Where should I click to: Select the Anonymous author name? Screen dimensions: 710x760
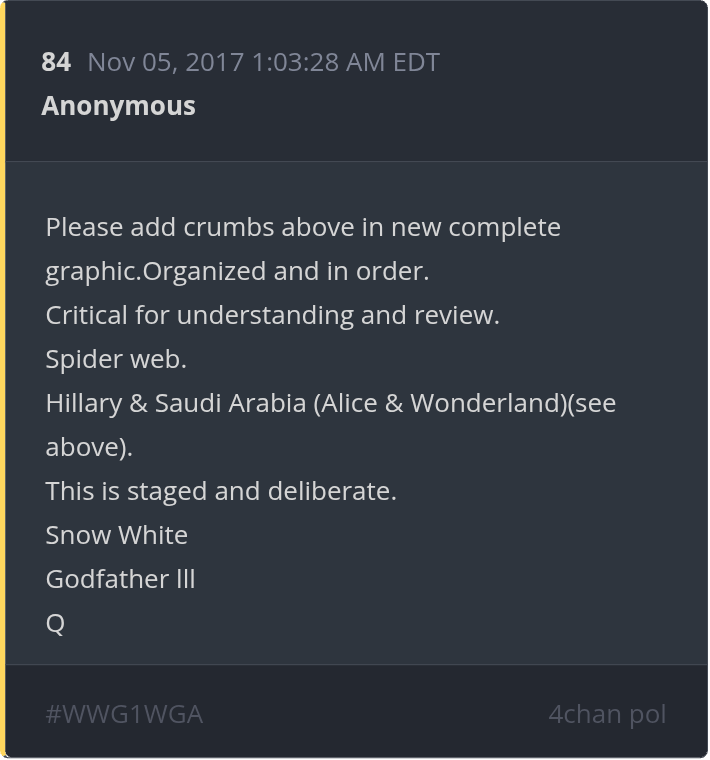pyautogui.click(x=118, y=106)
